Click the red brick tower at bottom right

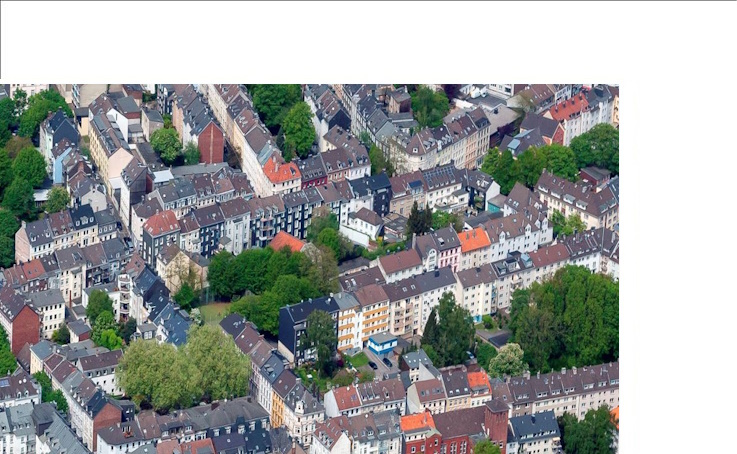[x=496, y=425]
